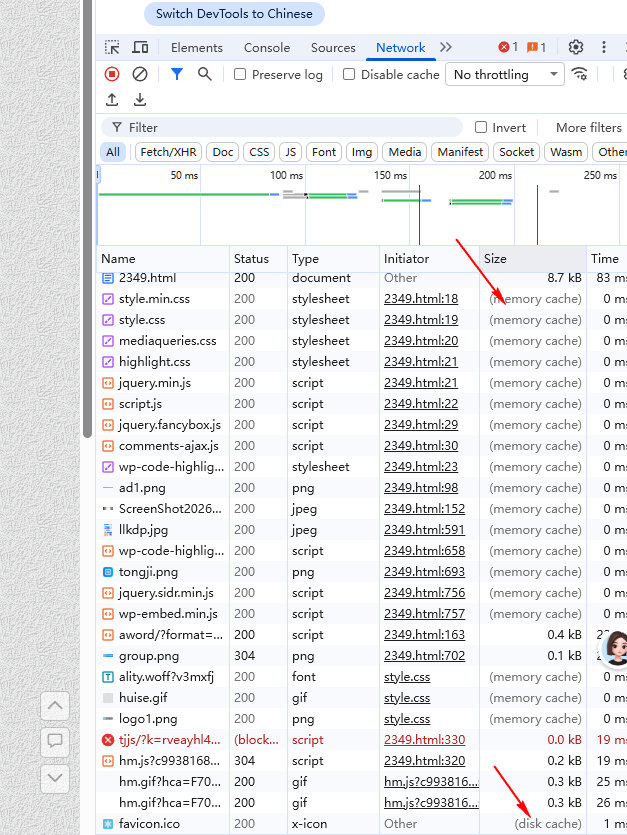Select the All type filter
Viewport: 627px width, 835px height.
[113, 152]
